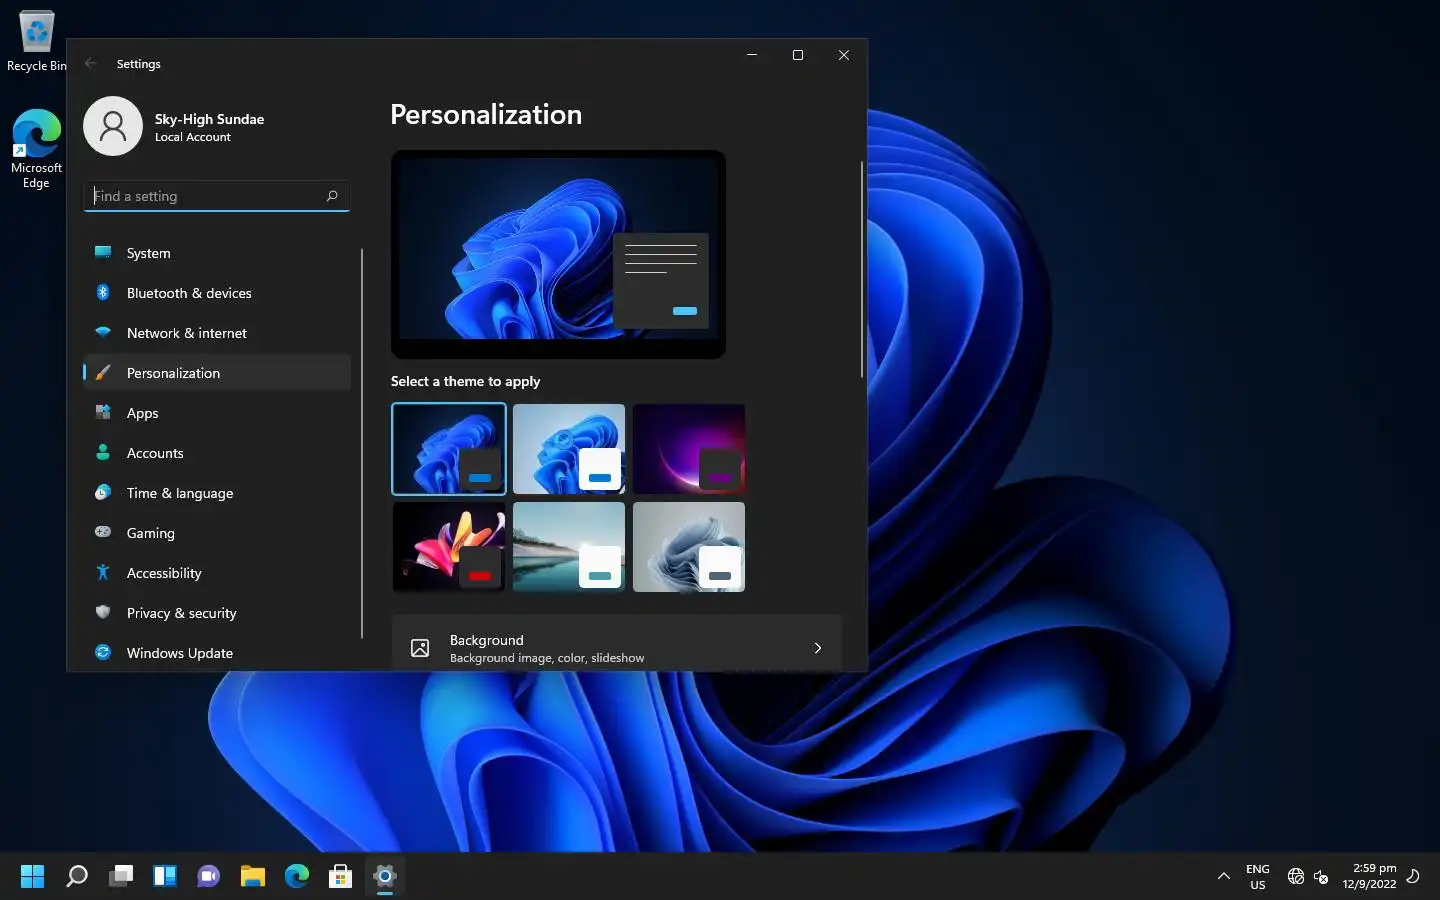Click the Personalization paintbrush icon
Image resolution: width=1440 pixels, height=900 pixels.
103,372
